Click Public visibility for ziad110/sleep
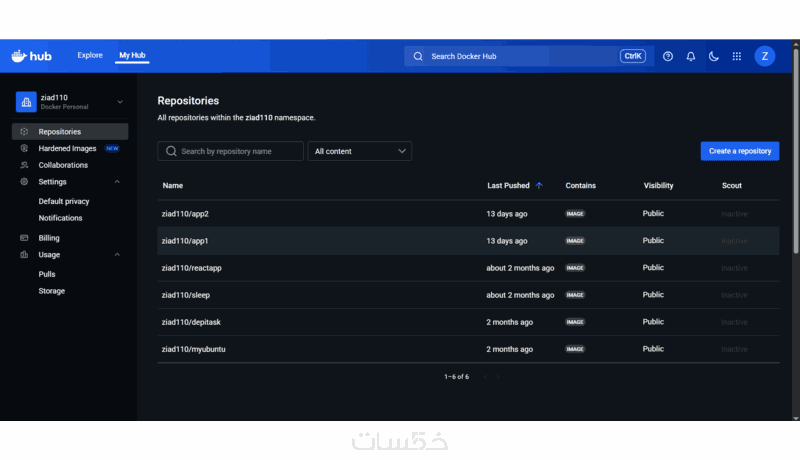The height and width of the screenshot is (460, 800). click(653, 295)
